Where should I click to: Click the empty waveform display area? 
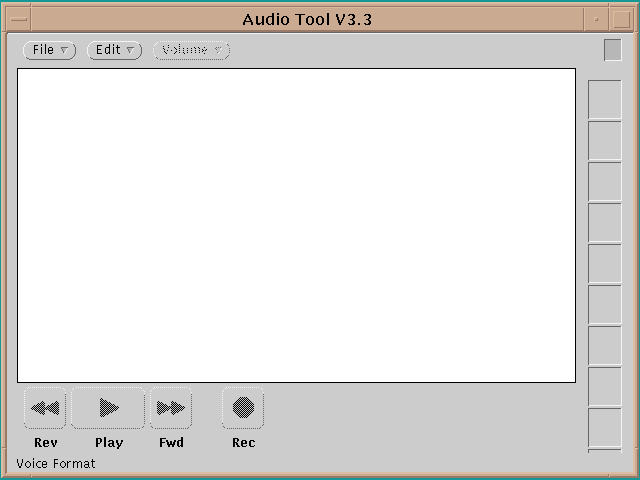click(296, 225)
